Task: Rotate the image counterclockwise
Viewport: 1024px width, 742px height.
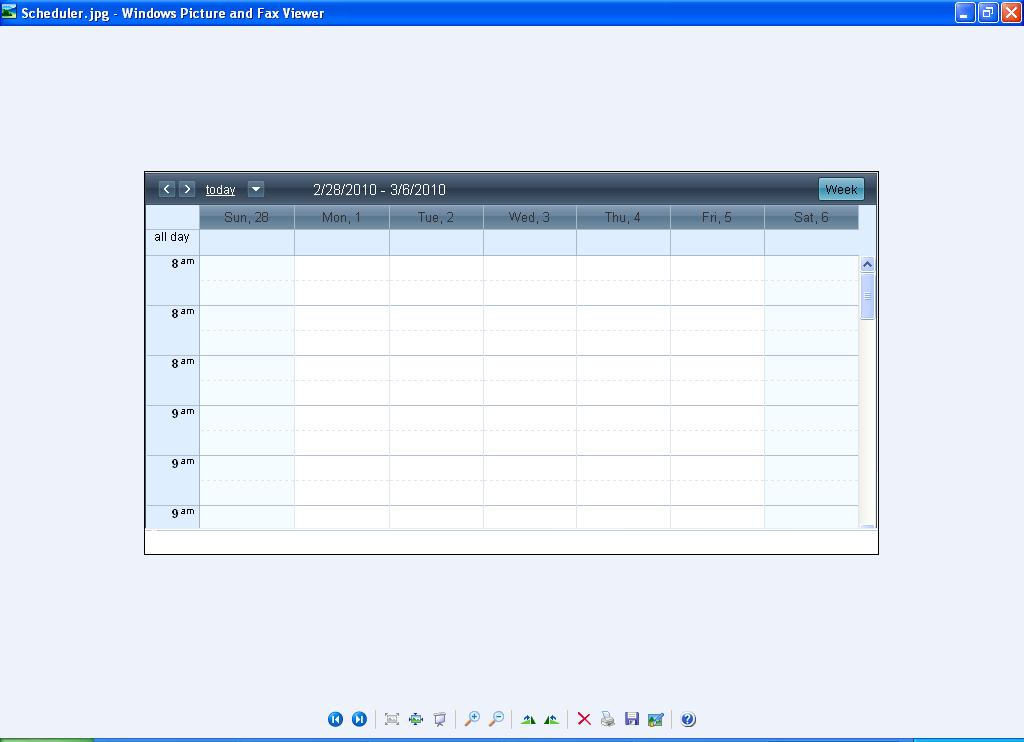Action: tap(551, 719)
